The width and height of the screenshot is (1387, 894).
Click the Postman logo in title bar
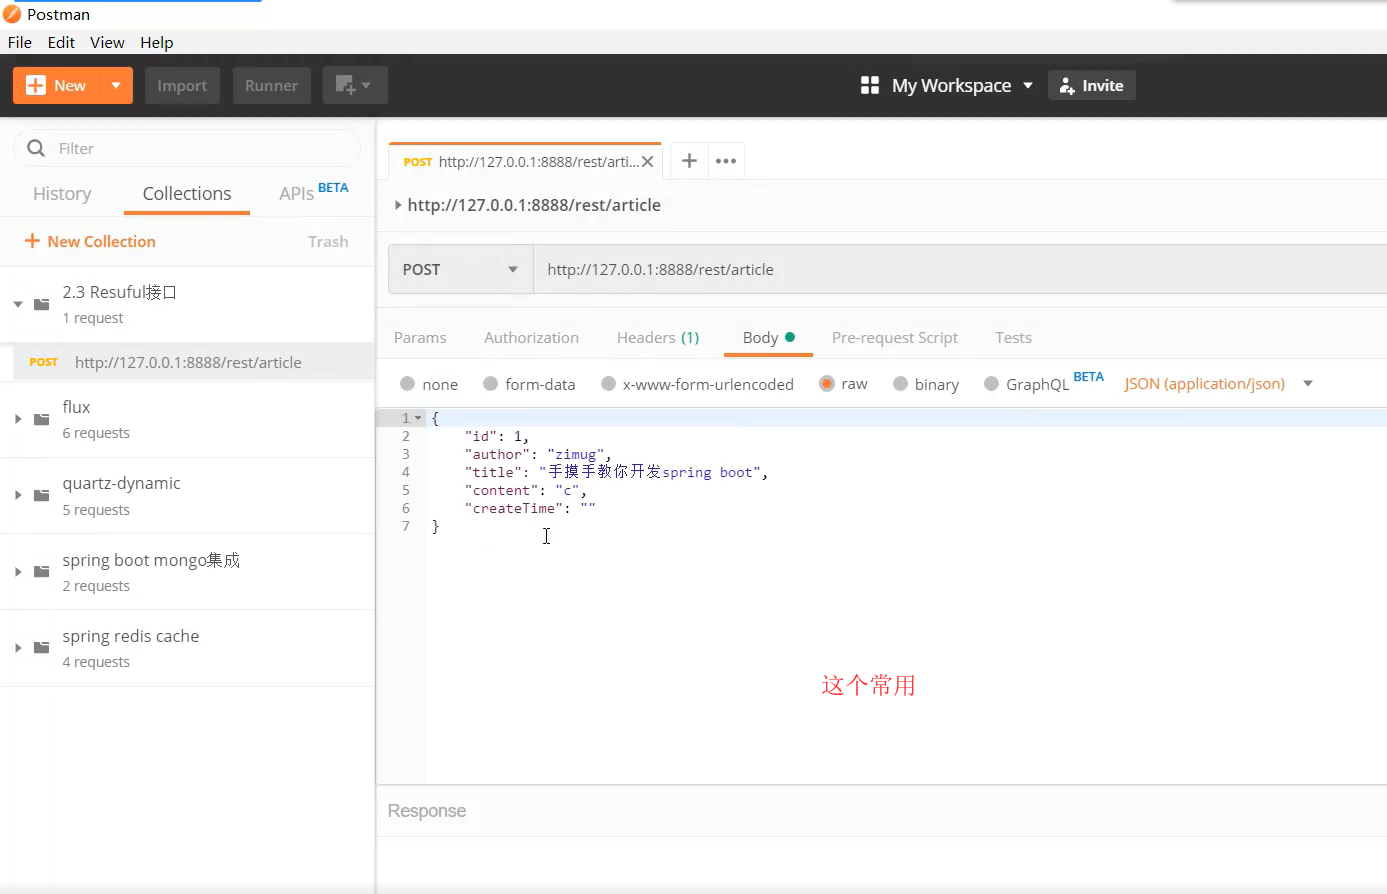coord(12,14)
